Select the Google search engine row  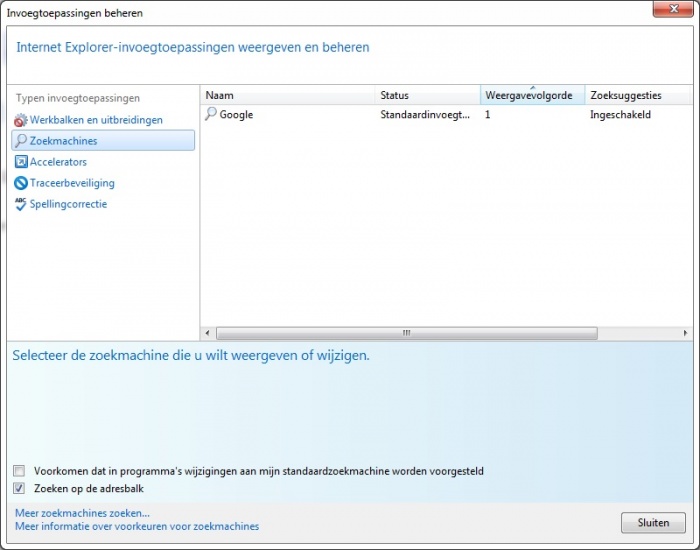tap(446, 115)
